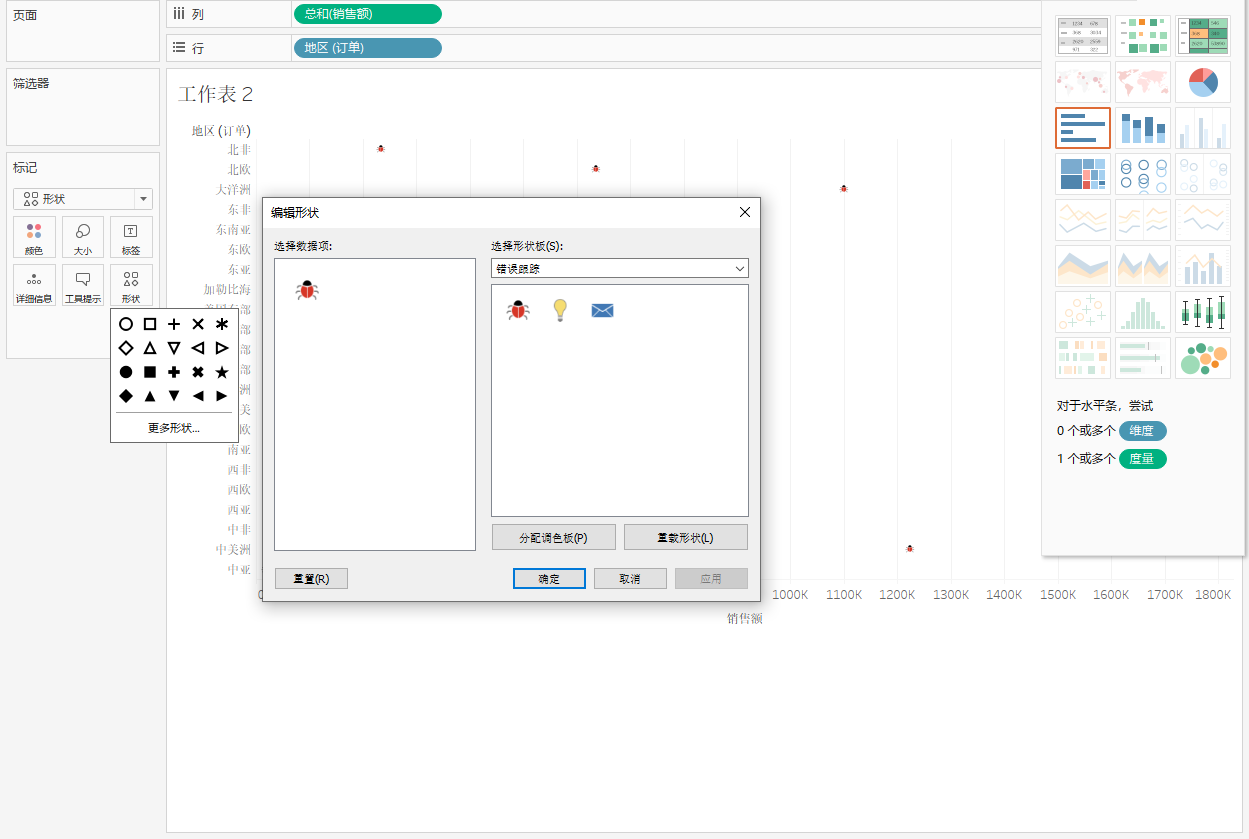
Task: Open the 标签 marks card
Action: point(131,238)
